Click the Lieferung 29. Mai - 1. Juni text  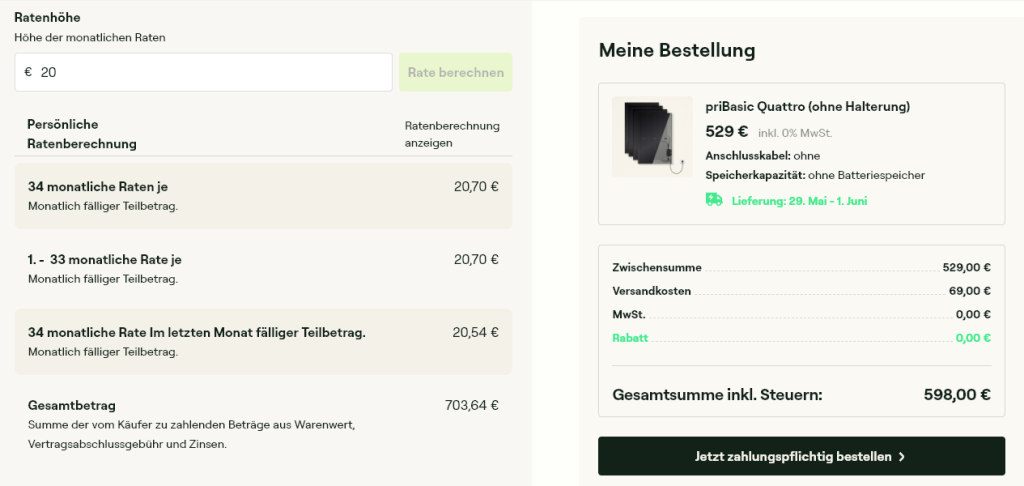(x=799, y=201)
